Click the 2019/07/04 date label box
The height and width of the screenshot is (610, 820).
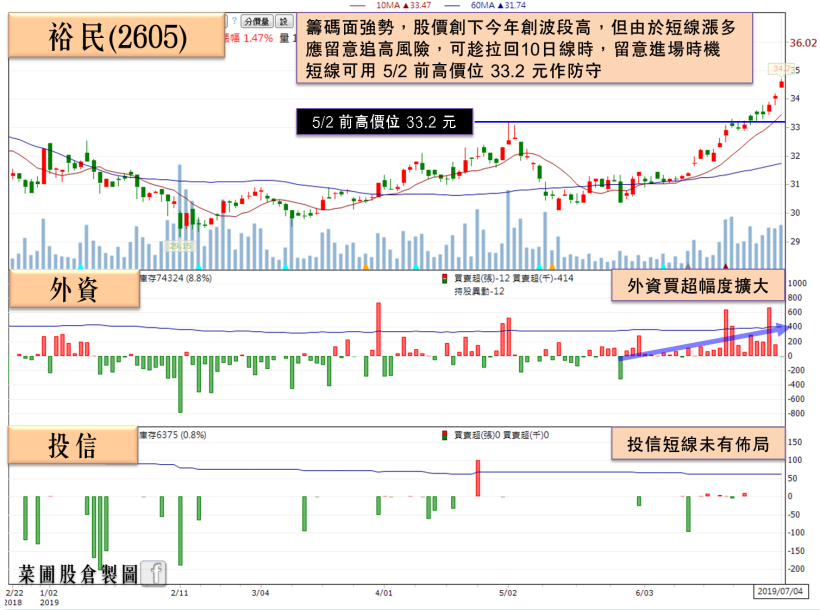coord(780,591)
